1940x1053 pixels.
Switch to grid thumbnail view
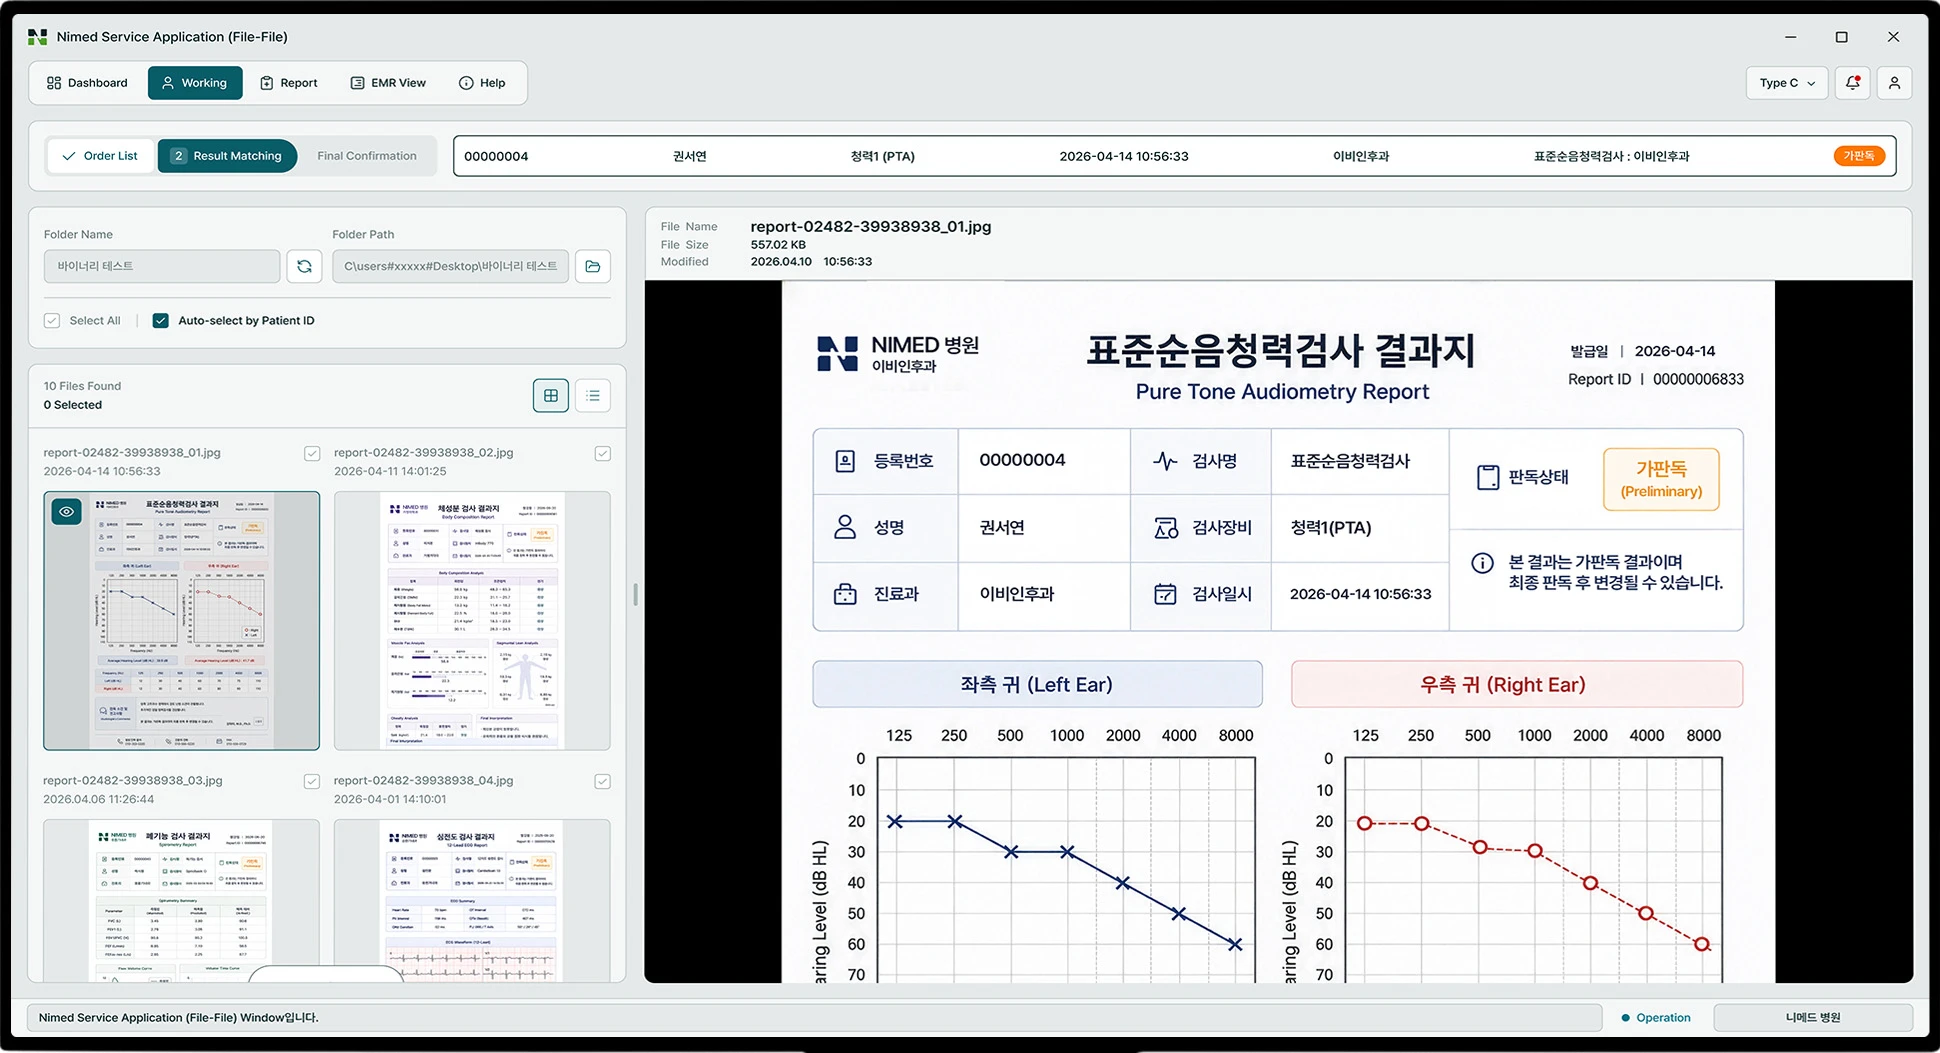(x=551, y=396)
